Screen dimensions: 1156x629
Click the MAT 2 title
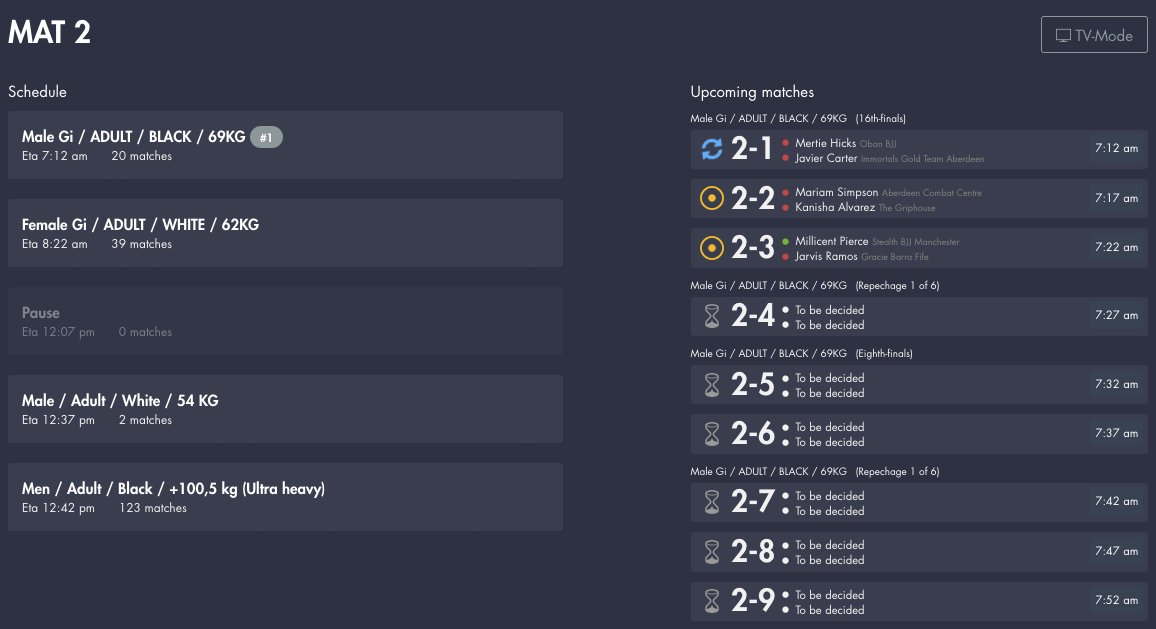click(x=49, y=32)
